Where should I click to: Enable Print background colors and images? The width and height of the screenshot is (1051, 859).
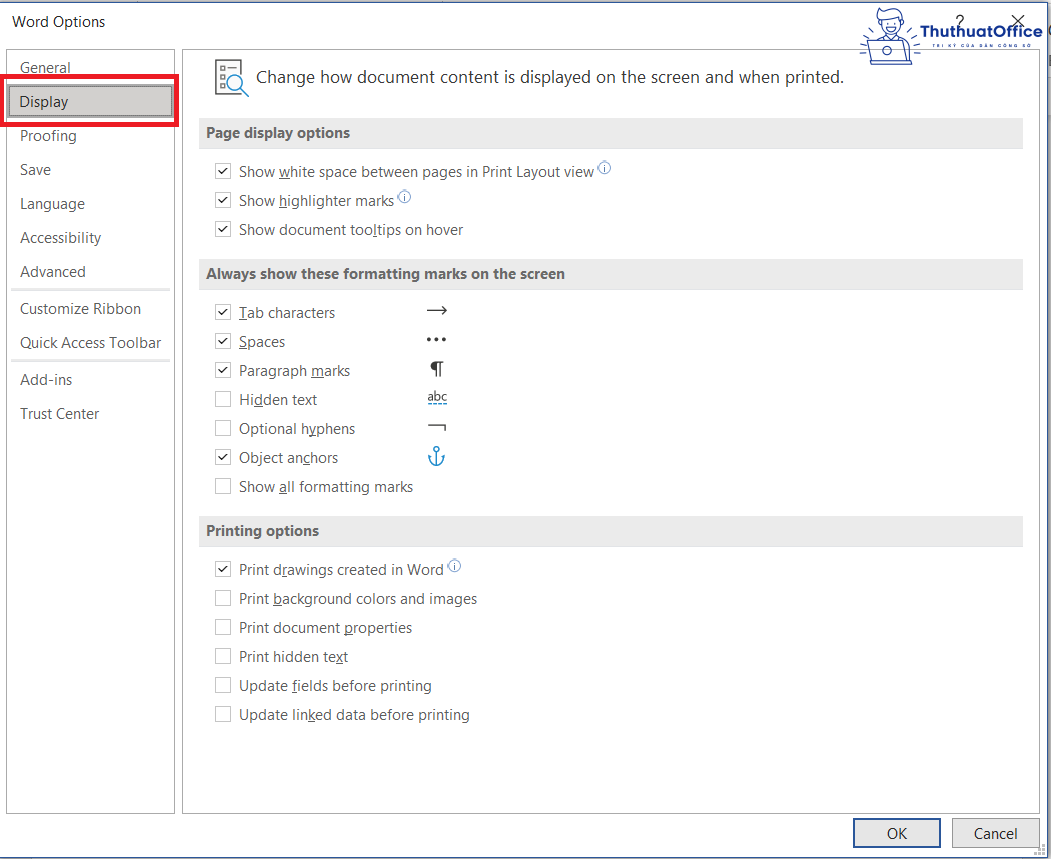(x=223, y=598)
